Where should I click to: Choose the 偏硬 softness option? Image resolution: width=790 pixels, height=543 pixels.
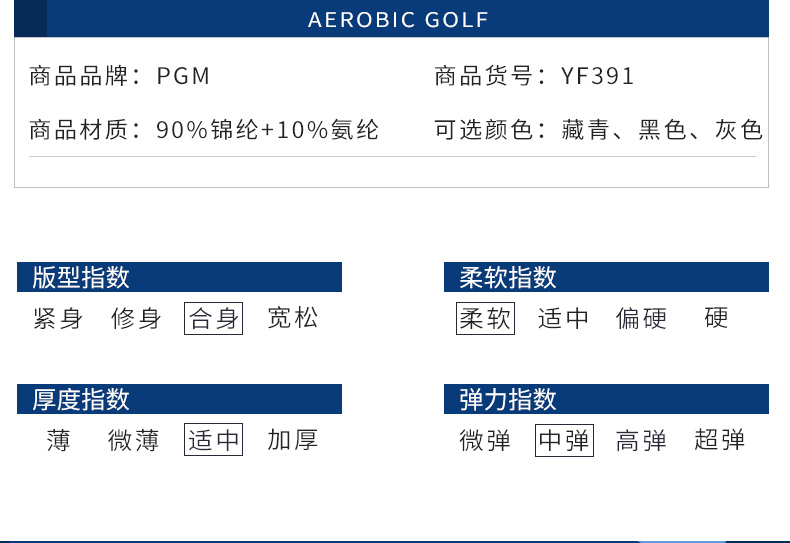[x=642, y=319]
